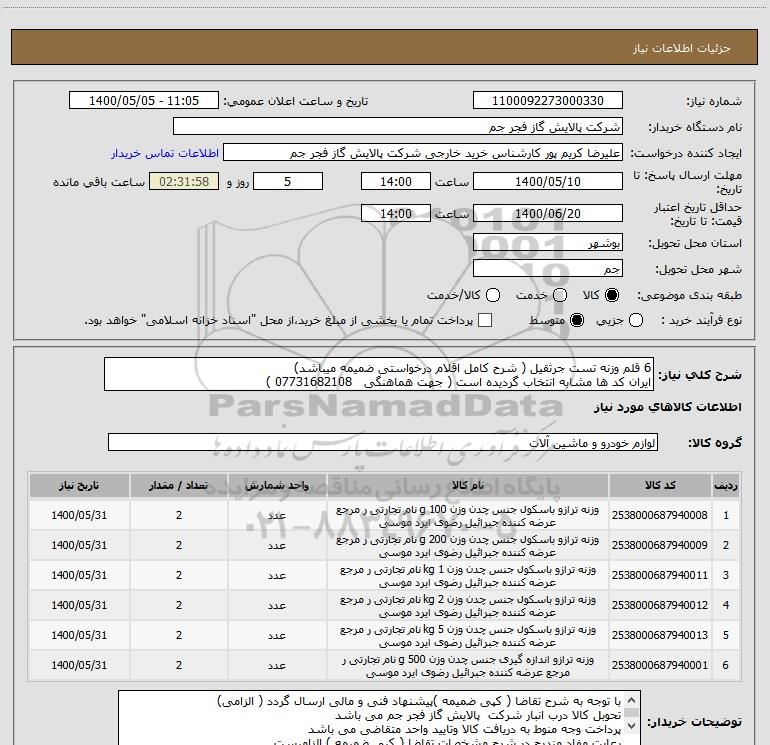
Task: Click the تعداد / مقدار column header
Action: point(179,485)
